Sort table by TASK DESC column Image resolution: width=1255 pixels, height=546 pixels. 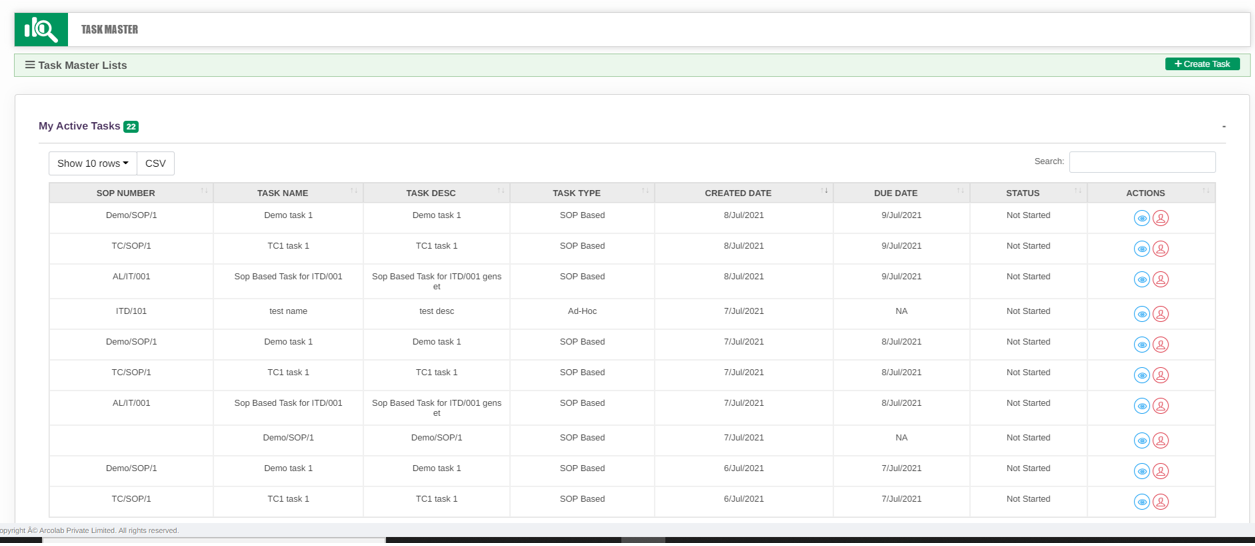pyautogui.click(x=436, y=193)
